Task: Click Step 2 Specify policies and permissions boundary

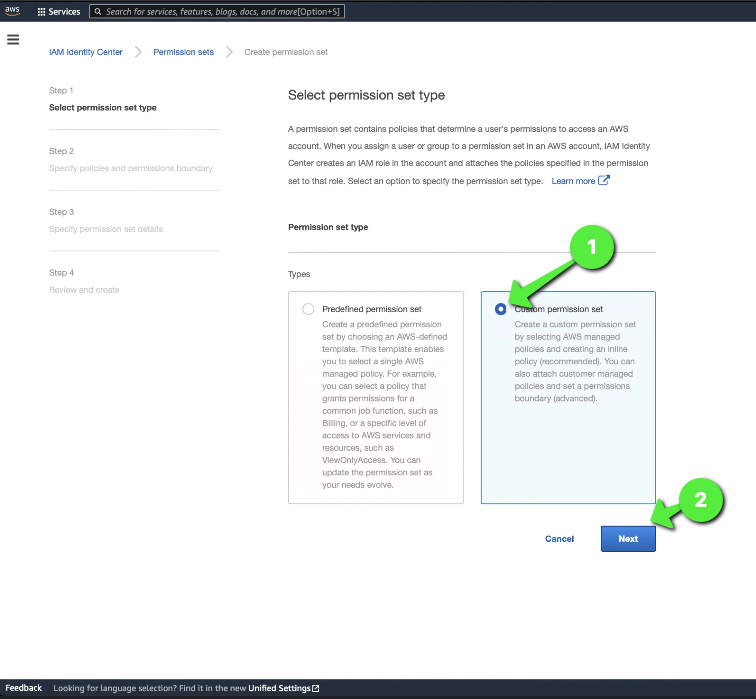Action: coord(131,160)
